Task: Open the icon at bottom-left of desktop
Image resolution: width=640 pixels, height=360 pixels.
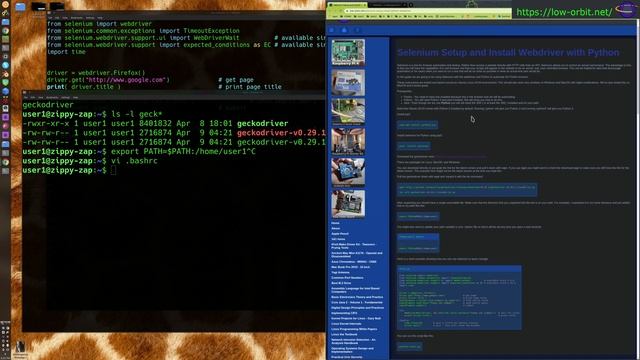Action: click(20, 347)
